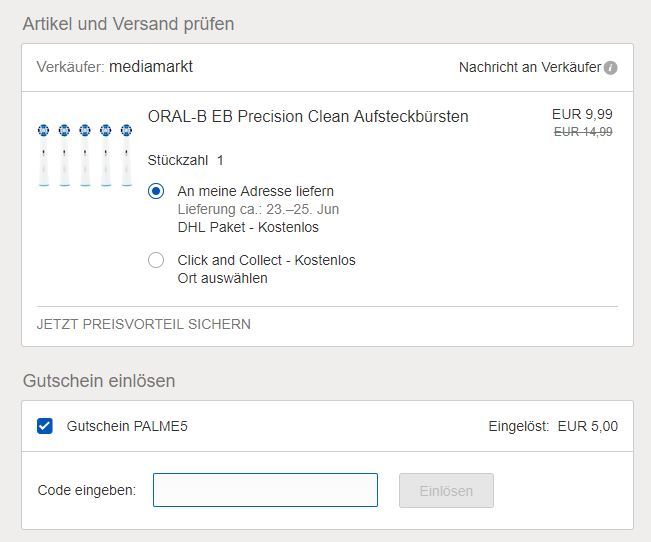
Task: Click the struck-through price EUR 14,99
Action: [x=583, y=132]
